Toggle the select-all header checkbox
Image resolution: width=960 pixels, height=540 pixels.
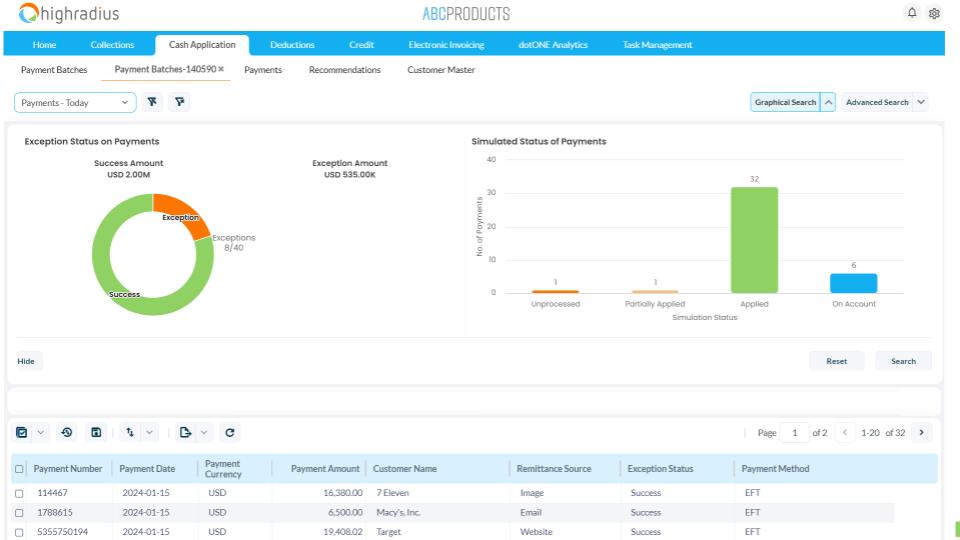coord(19,469)
